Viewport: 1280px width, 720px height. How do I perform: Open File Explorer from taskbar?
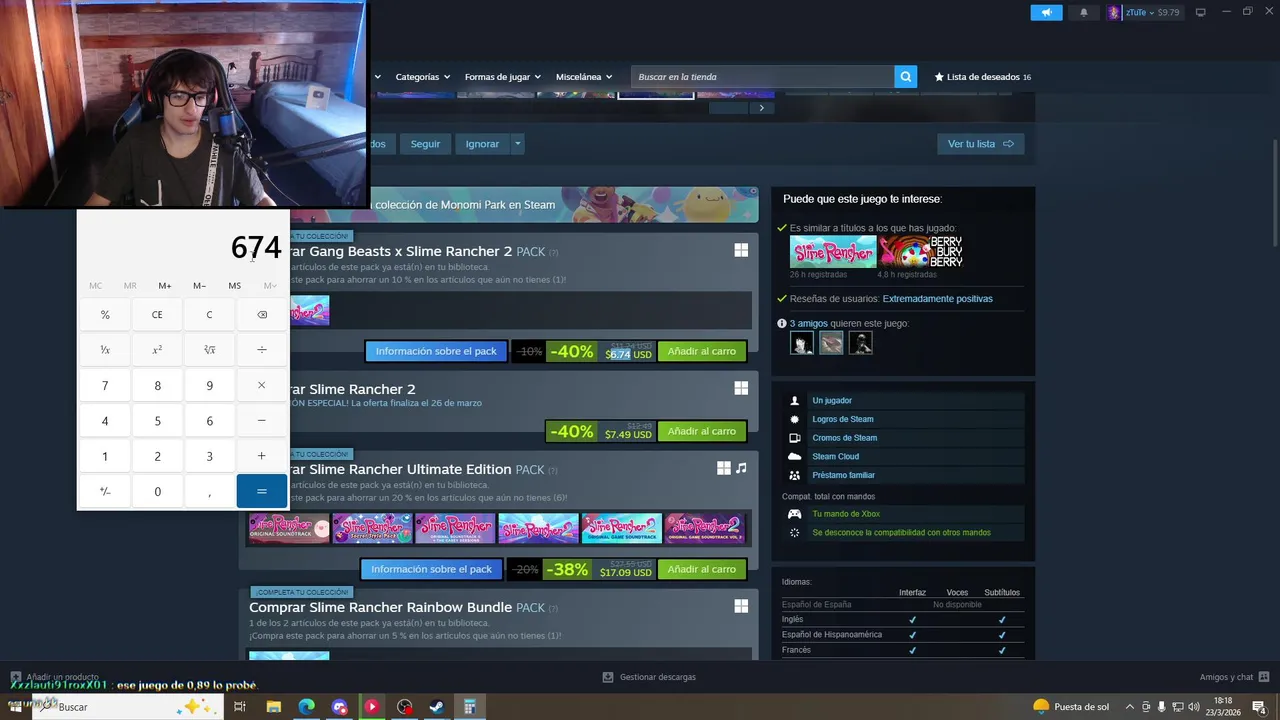tap(273, 707)
